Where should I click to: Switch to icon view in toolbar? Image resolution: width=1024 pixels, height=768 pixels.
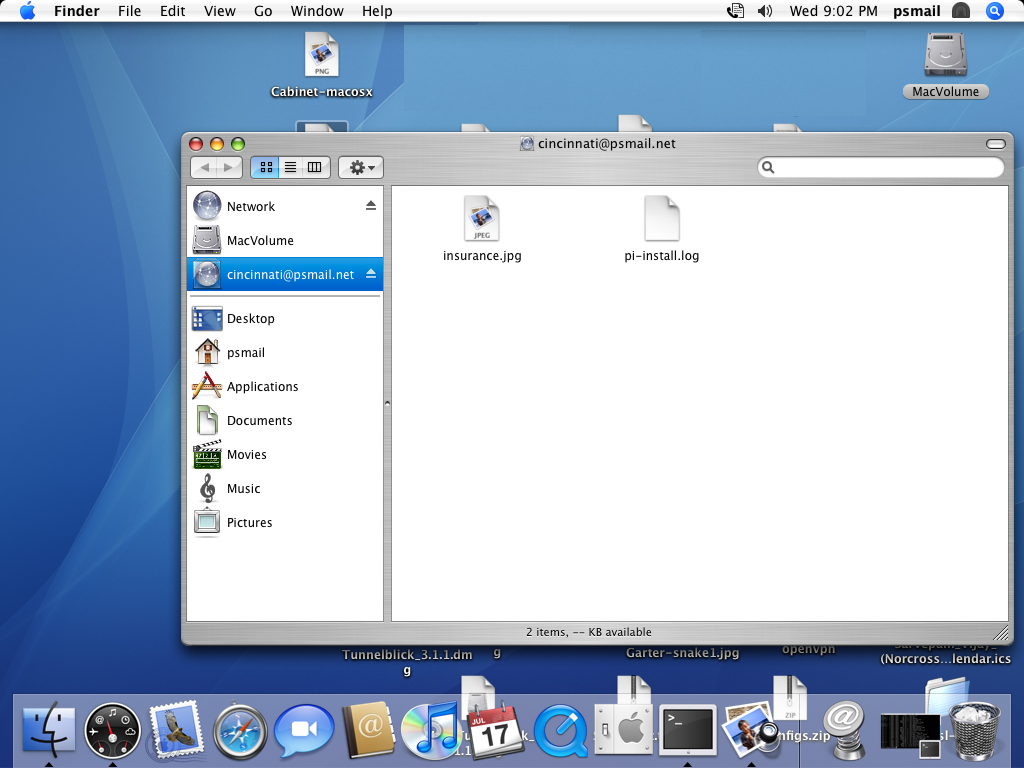coord(266,168)
